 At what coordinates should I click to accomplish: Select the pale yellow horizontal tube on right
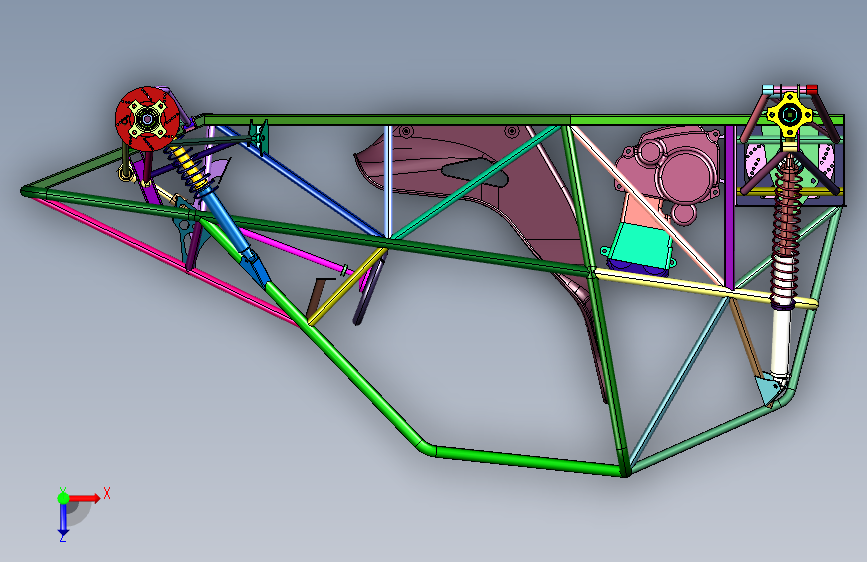click(x=705, y=288)
